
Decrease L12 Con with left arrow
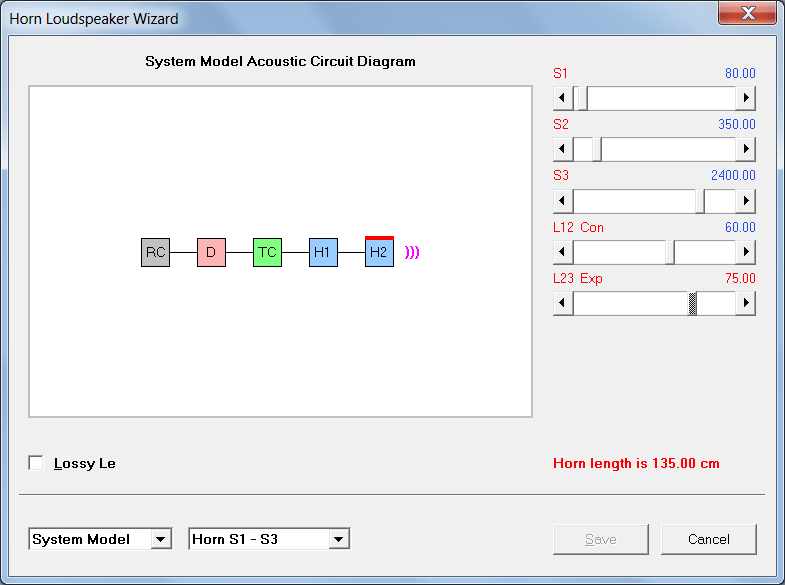click(563, 252)
